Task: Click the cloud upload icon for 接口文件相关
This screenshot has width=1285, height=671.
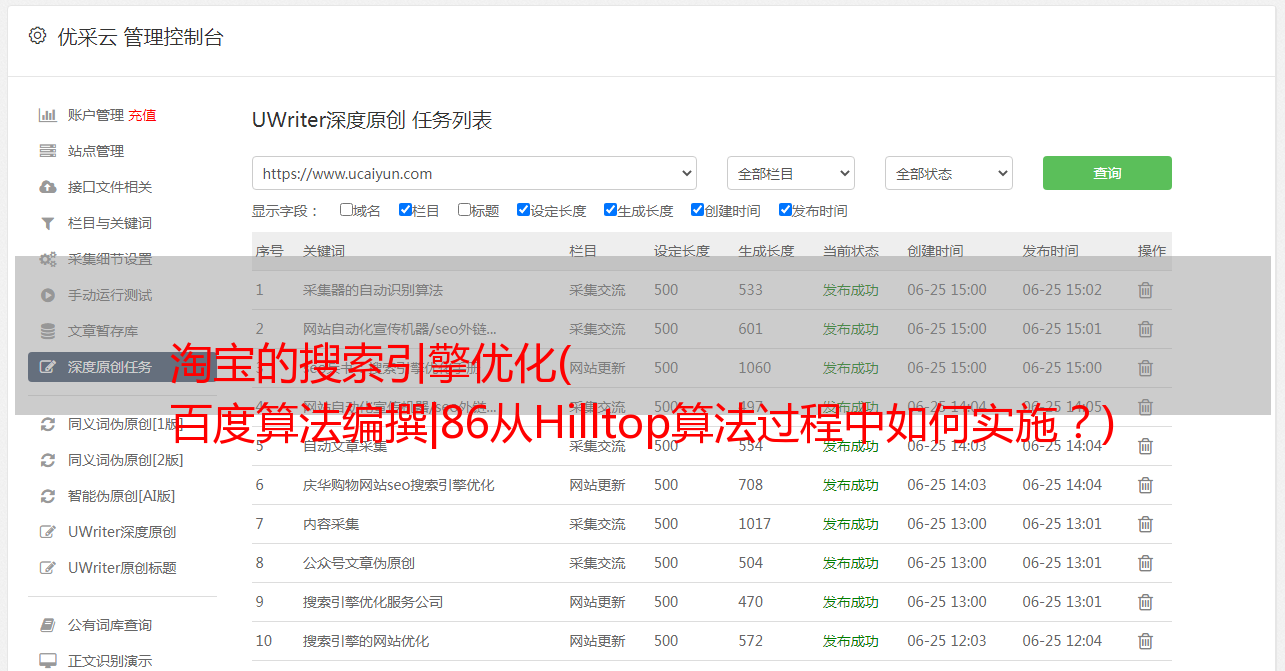Action: coord(47,187)
